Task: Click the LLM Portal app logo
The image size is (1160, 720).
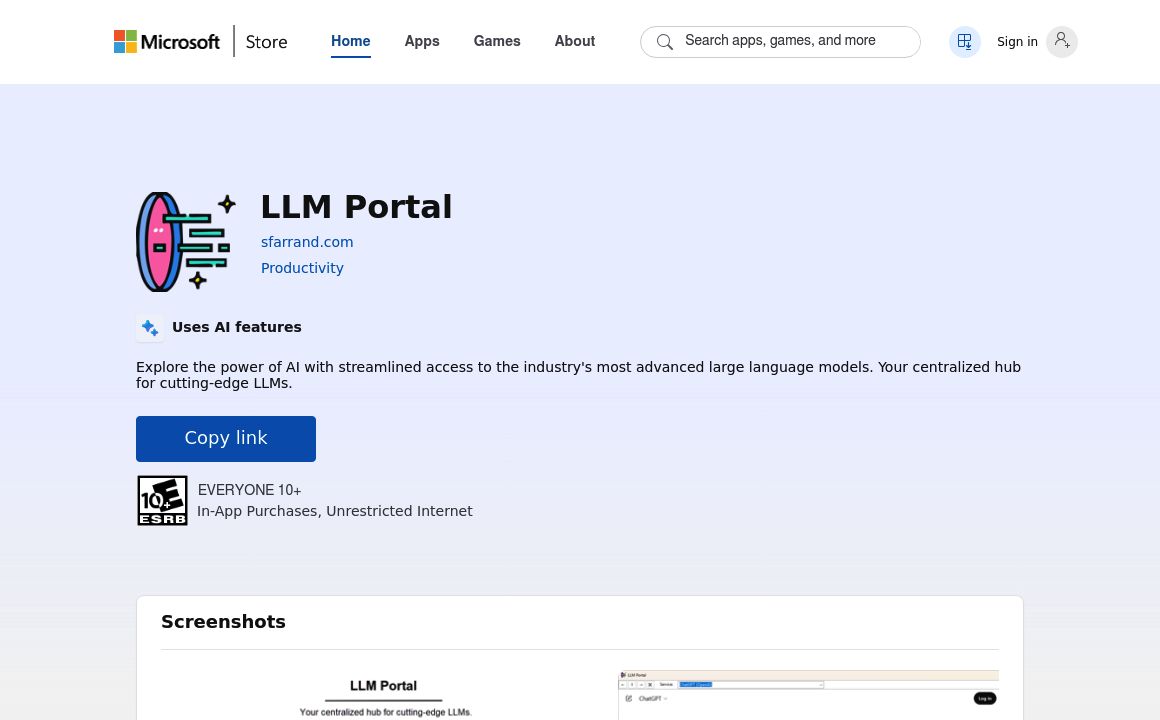Action: click(186, 242)
